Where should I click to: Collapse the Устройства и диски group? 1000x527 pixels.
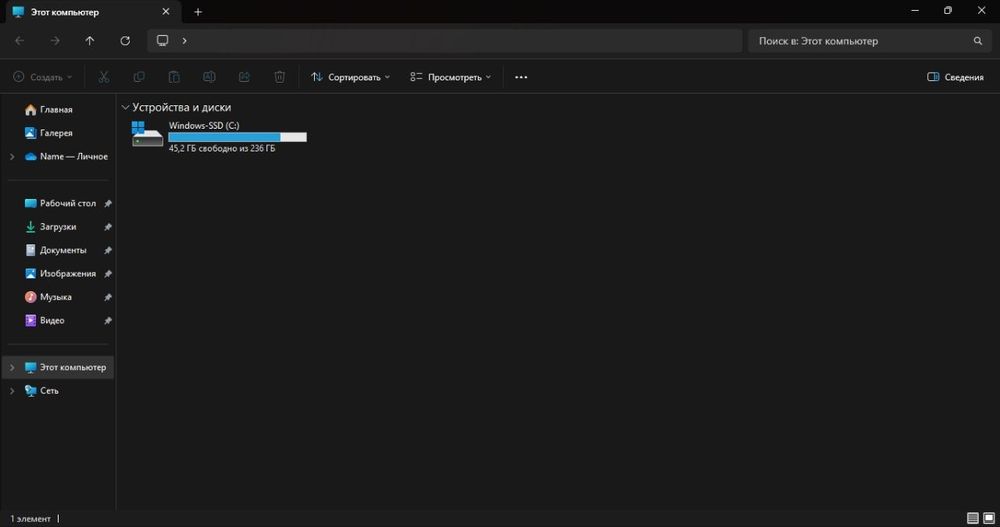tap(126, 108)
